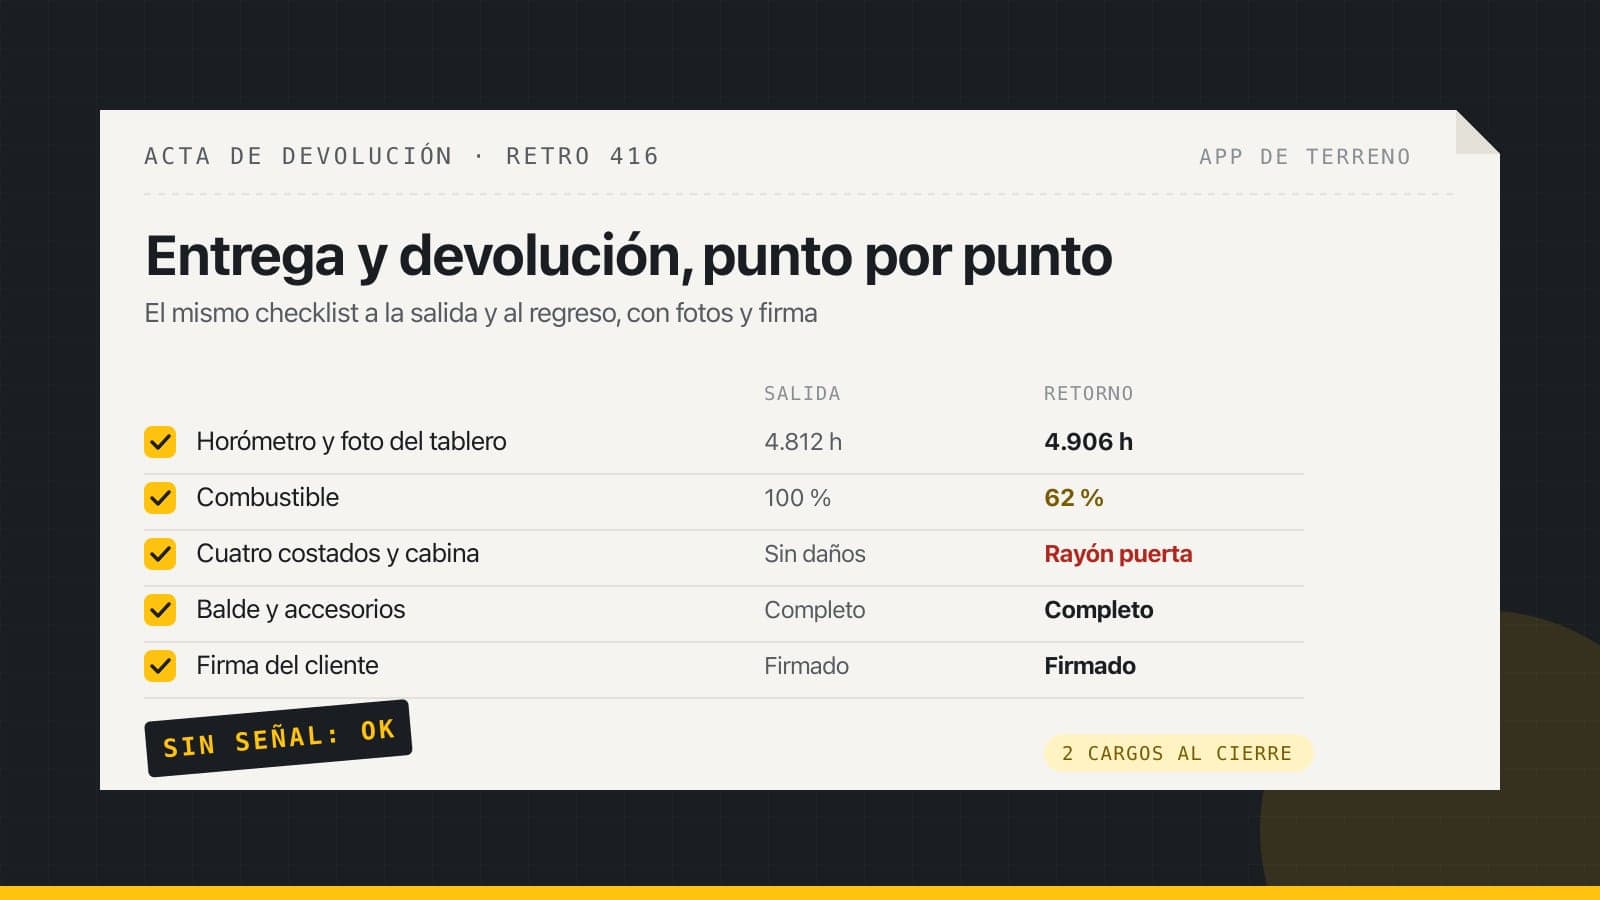Click the 4.812 h salida value
This screenshot has width=1600, height=900.
coord(803,442)
